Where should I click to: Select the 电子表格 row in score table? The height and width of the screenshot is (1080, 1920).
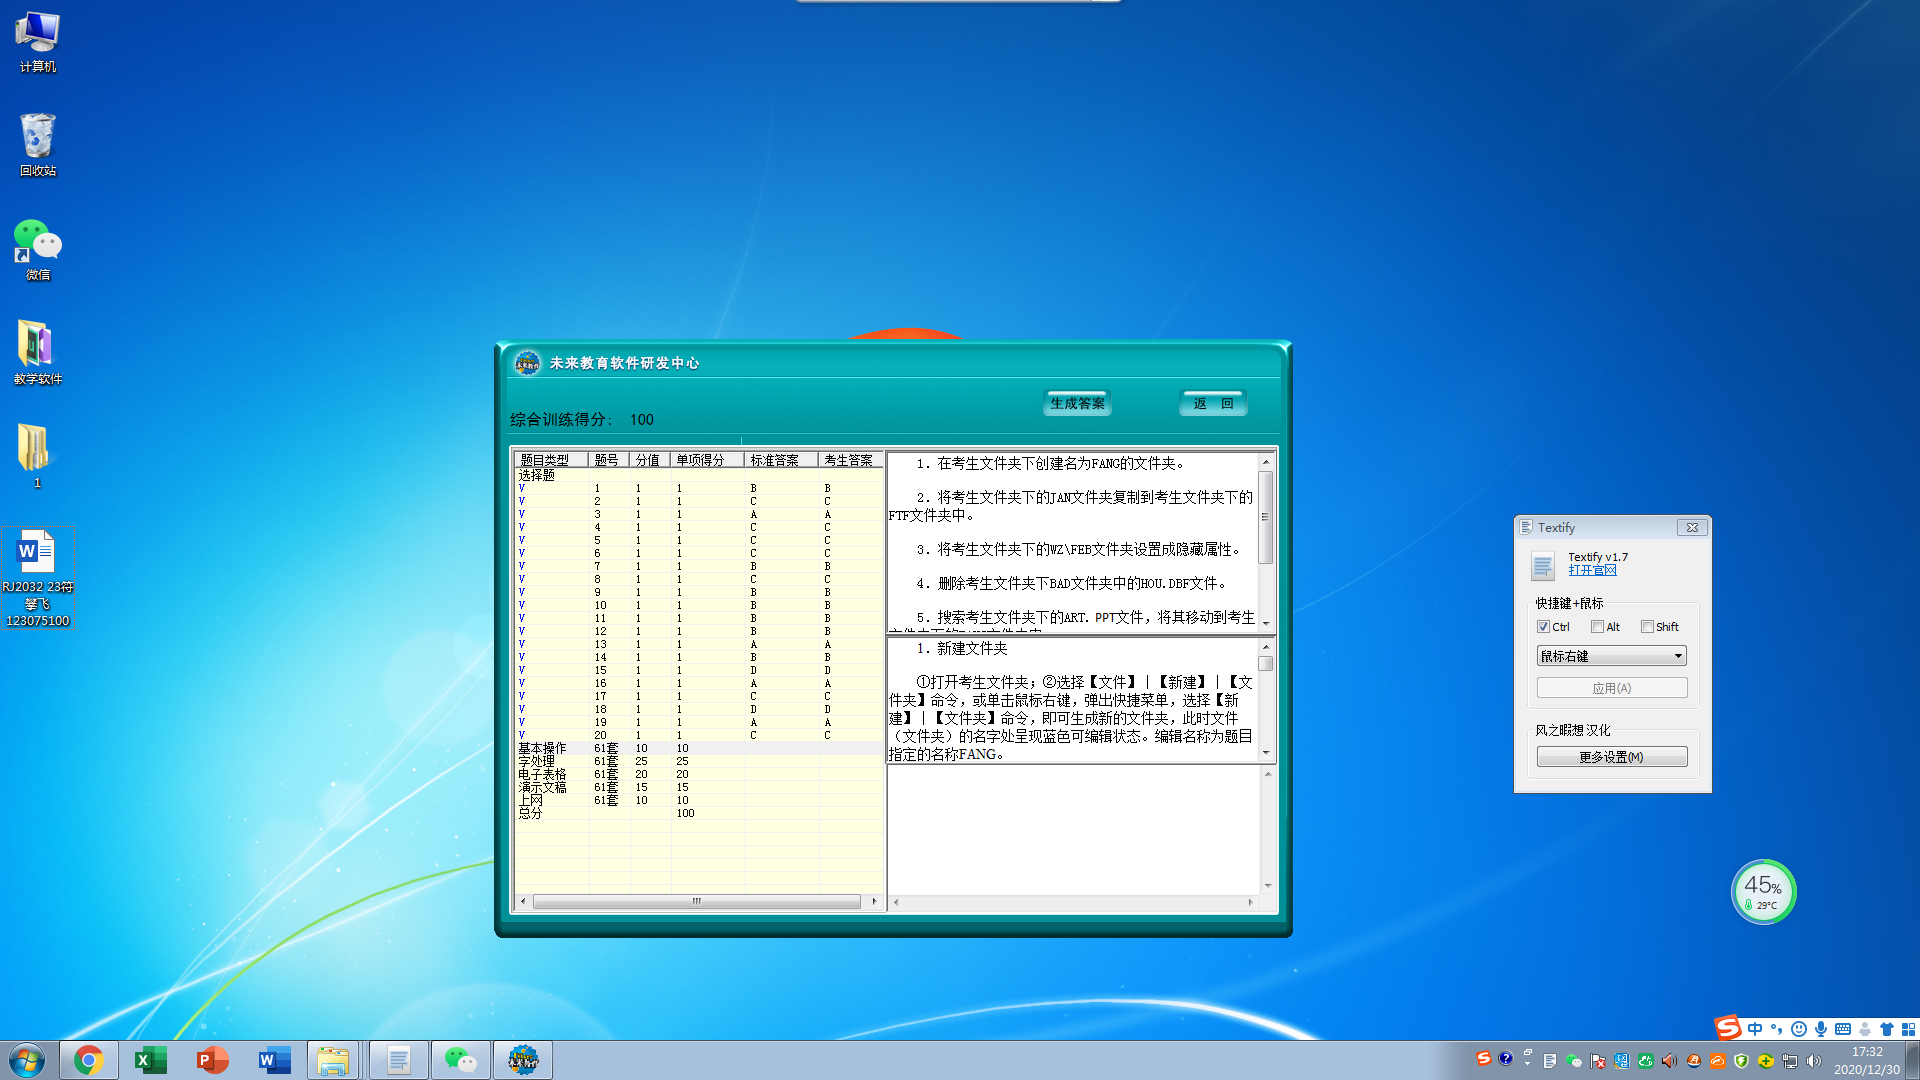(699, 774)
